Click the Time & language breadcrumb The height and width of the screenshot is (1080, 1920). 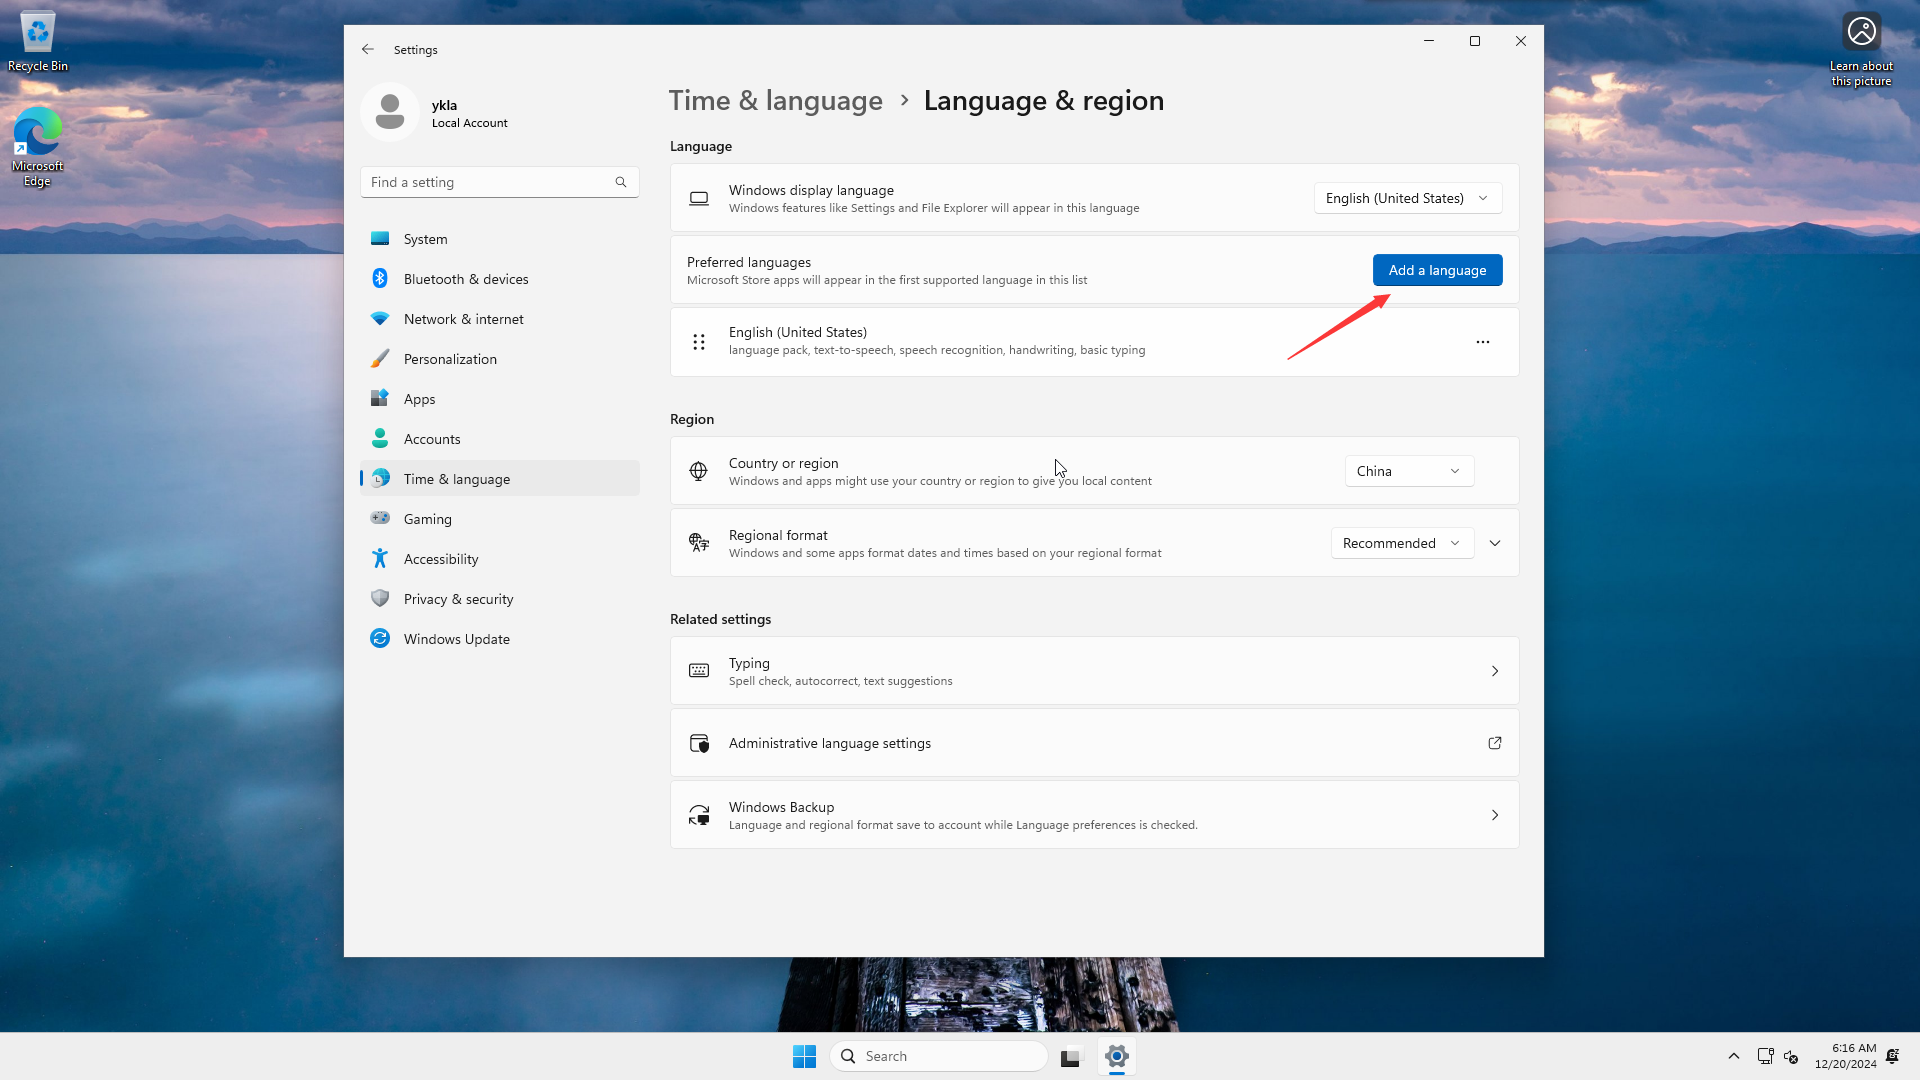[x=776, y=101]
